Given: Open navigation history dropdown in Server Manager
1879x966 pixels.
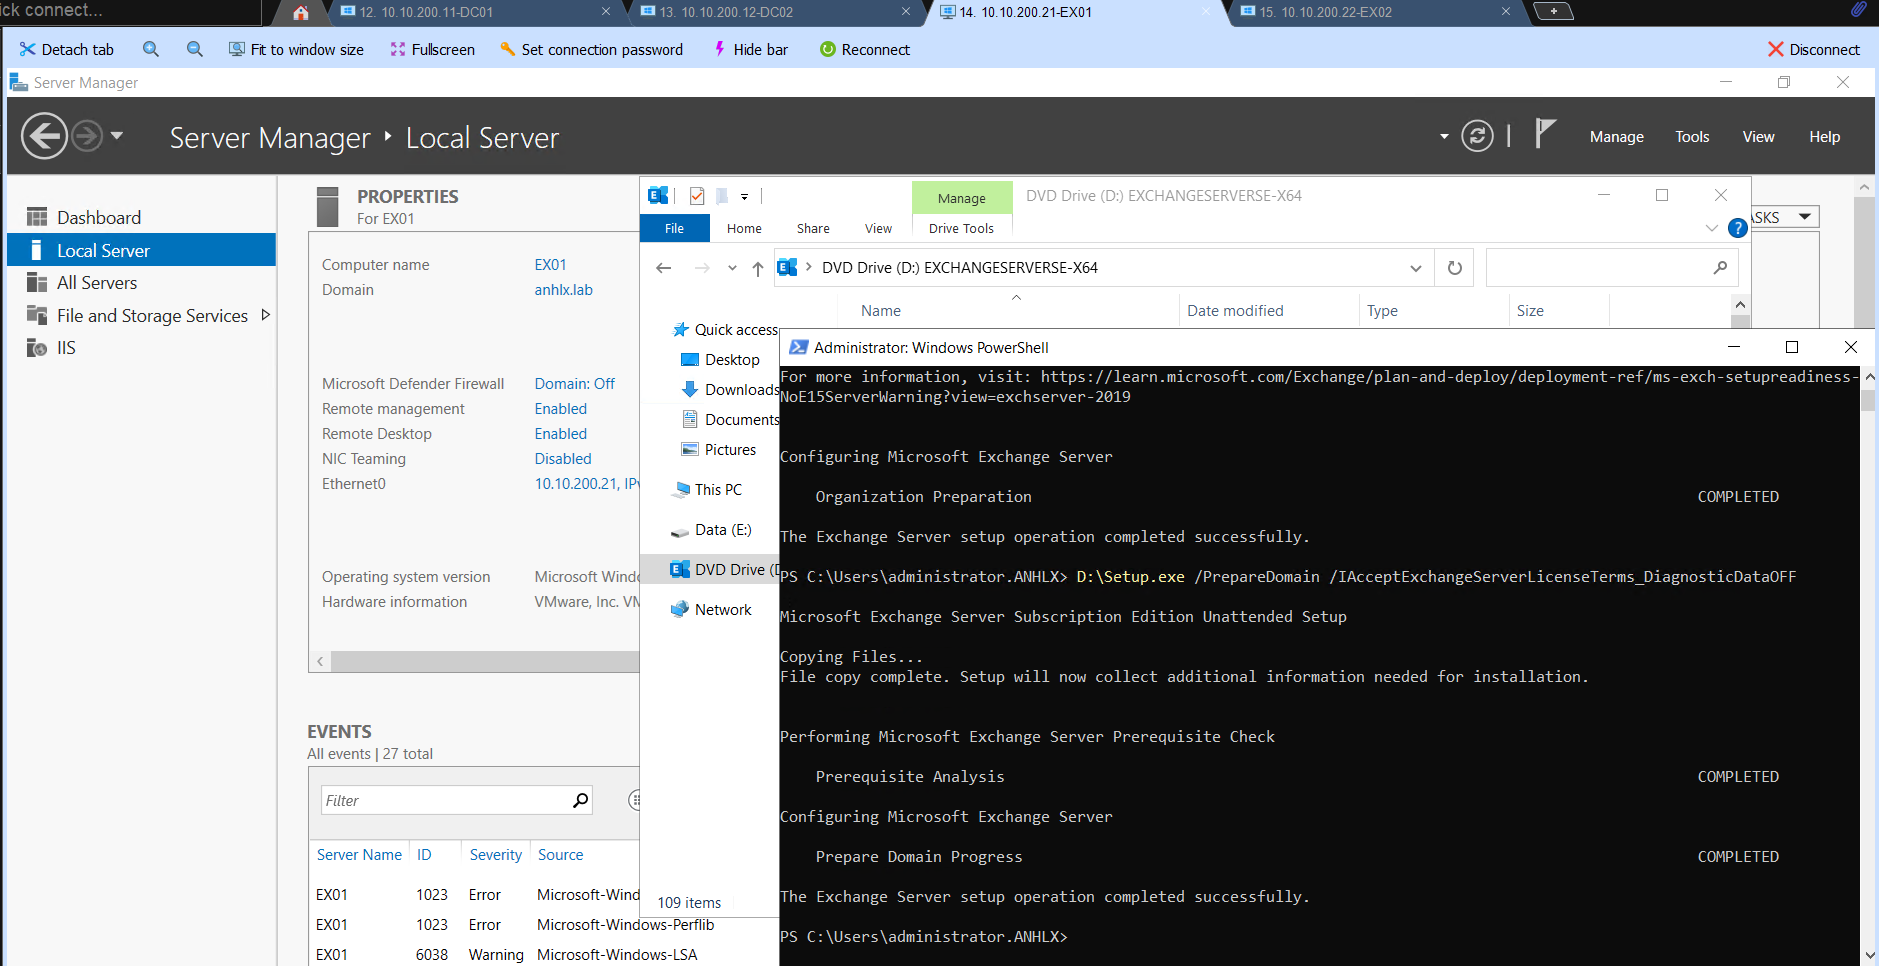Looking at the screenshot, I should pyautogui.click(x=117, y=135).
